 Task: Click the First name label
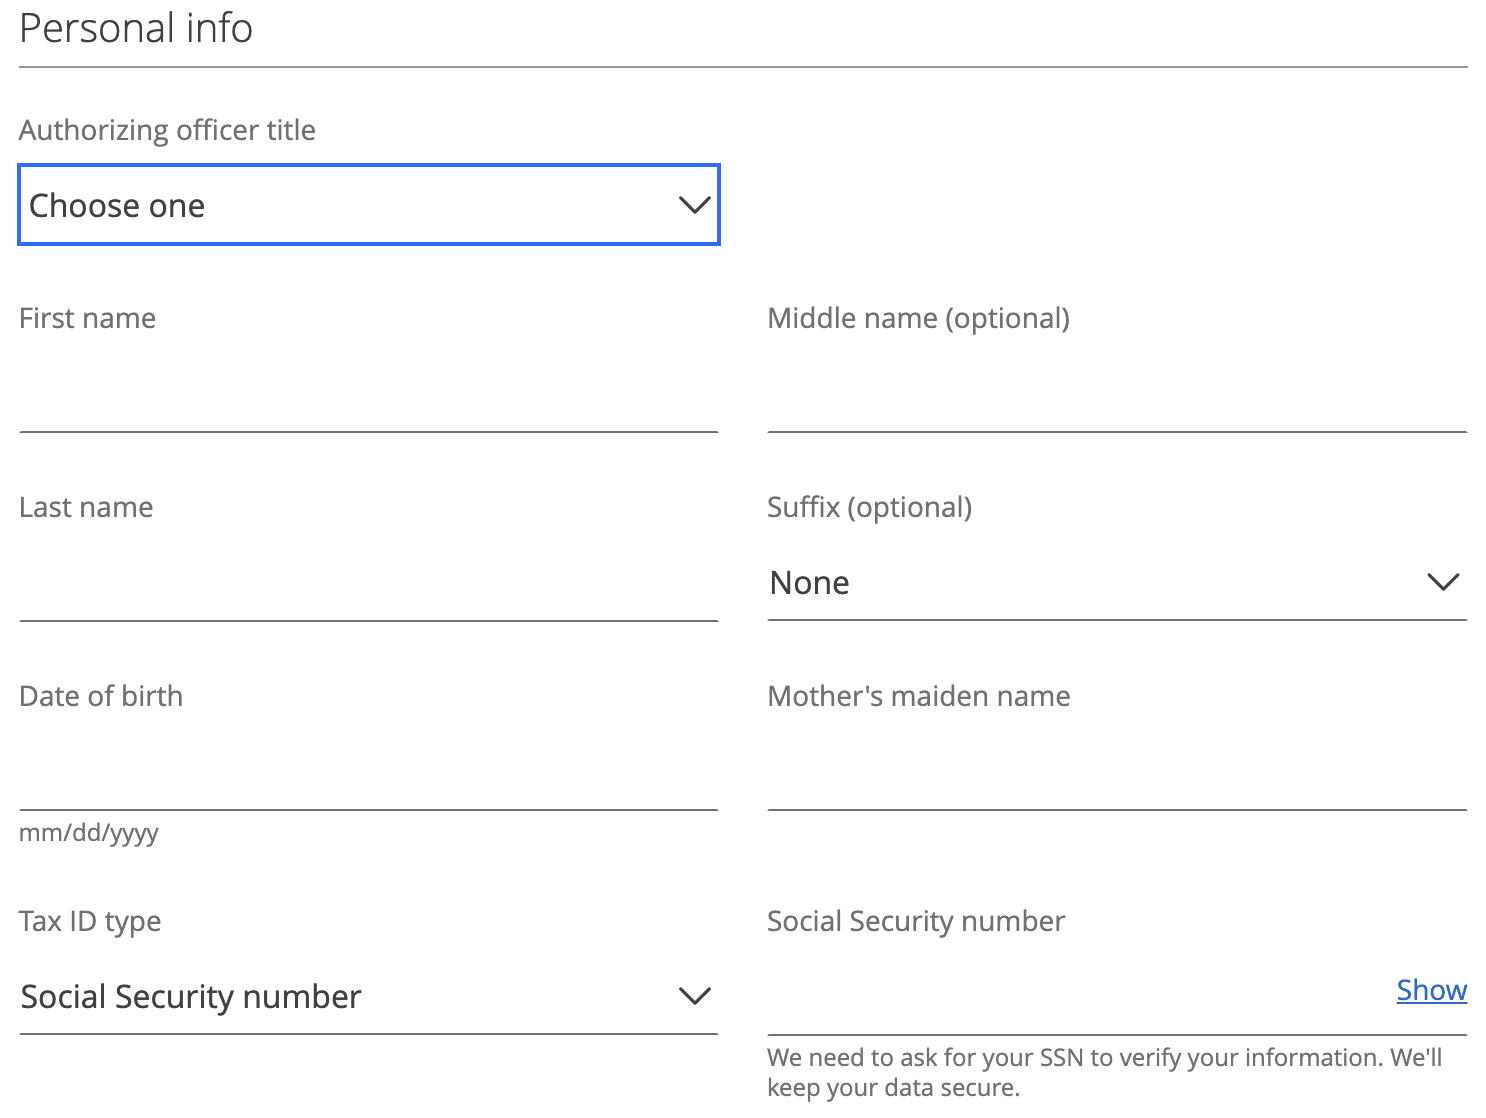(x=87, y=318)
